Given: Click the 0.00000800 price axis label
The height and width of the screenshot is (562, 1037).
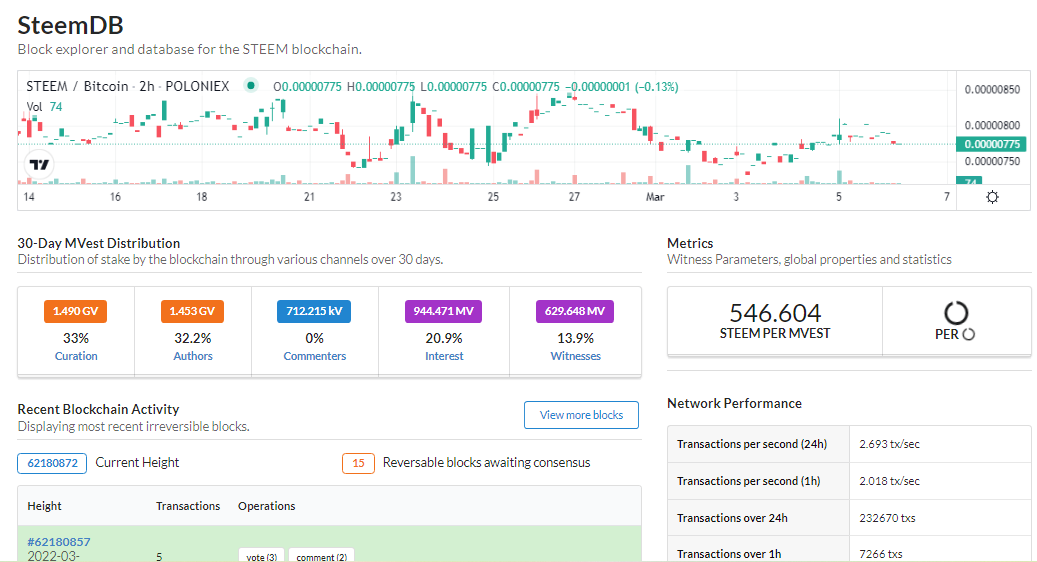Looking at the screenshot, I should [x=992, y=125].
